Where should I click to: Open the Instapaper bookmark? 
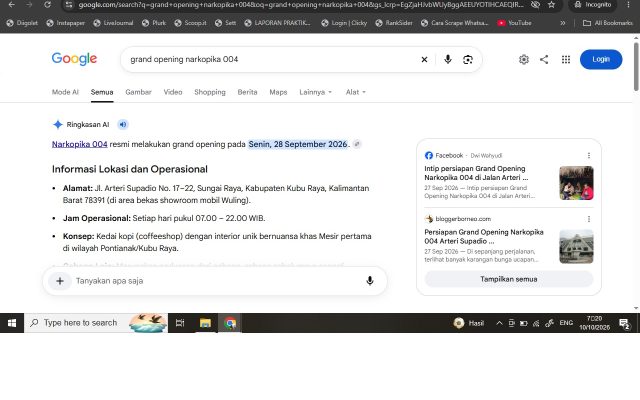(x=65, y=23)
